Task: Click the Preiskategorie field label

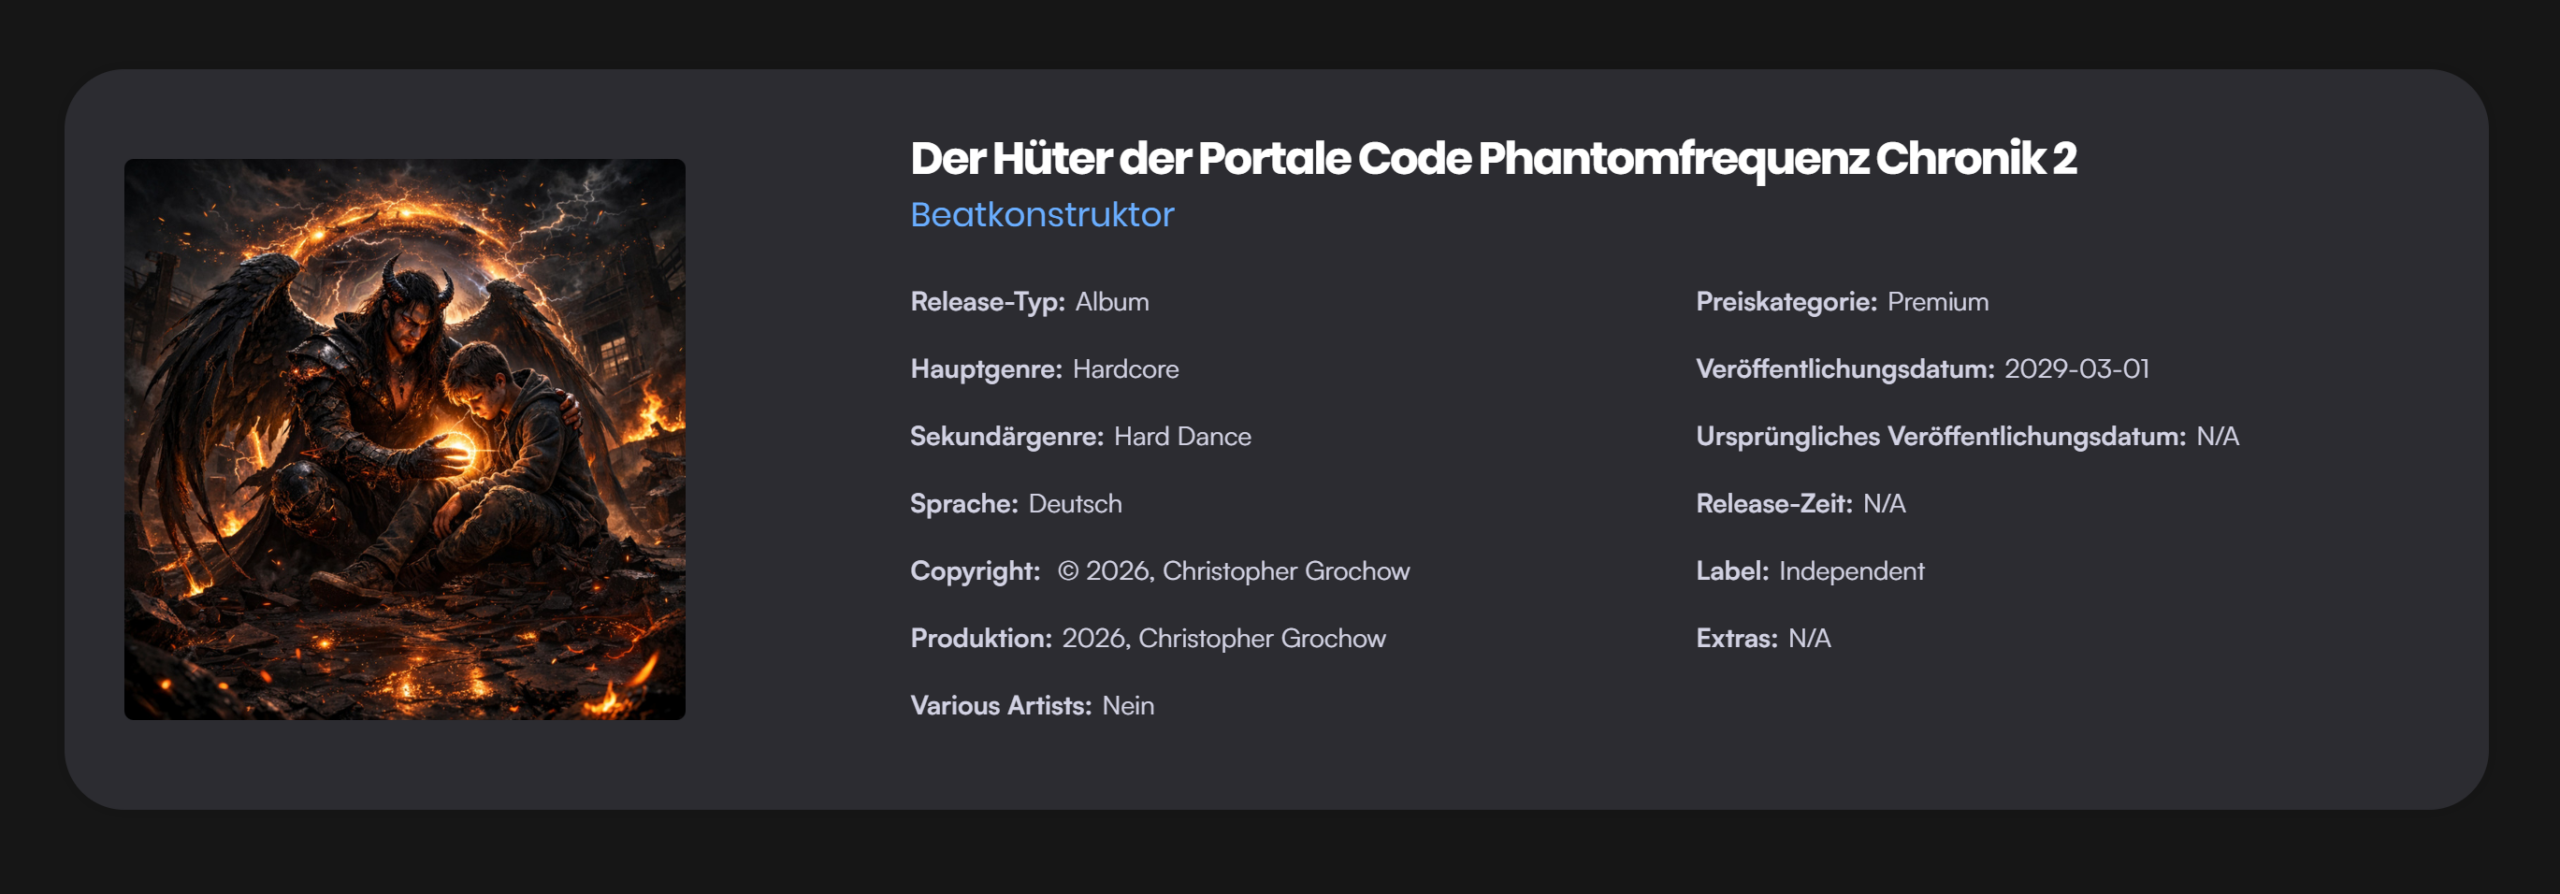Action: [x=1786, y=302]
